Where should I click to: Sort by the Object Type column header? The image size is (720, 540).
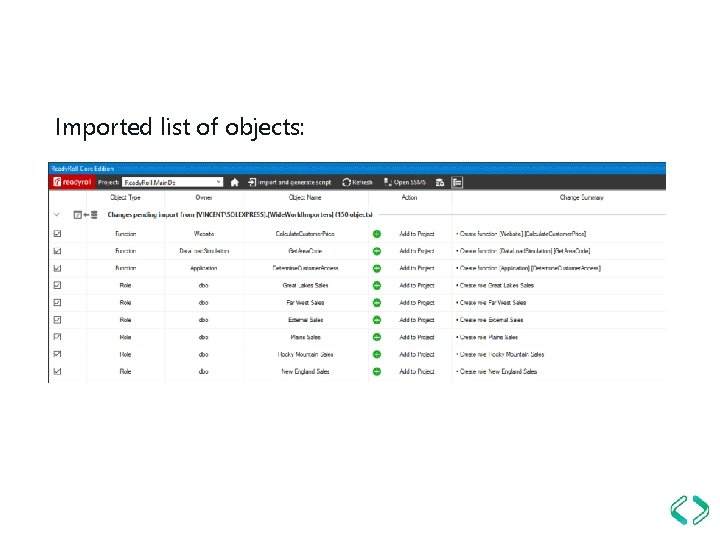pos(125,197)
